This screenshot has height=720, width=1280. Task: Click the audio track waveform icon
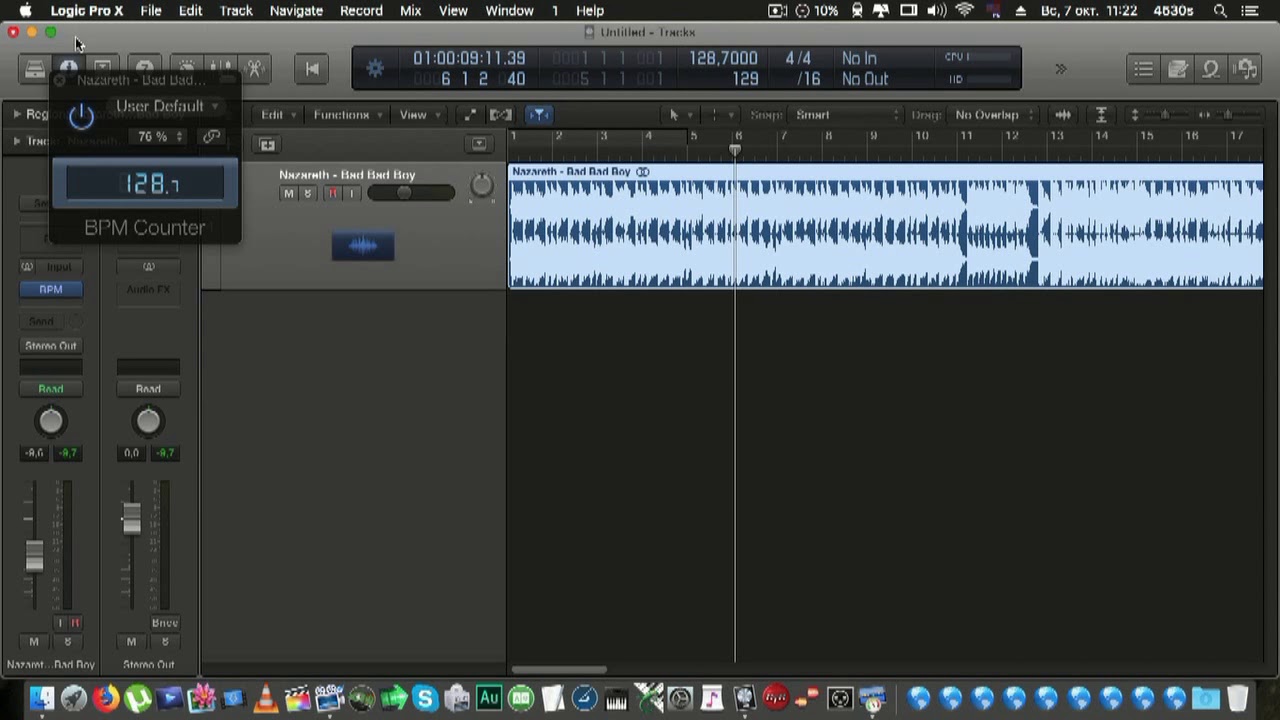tap(363, 245)
